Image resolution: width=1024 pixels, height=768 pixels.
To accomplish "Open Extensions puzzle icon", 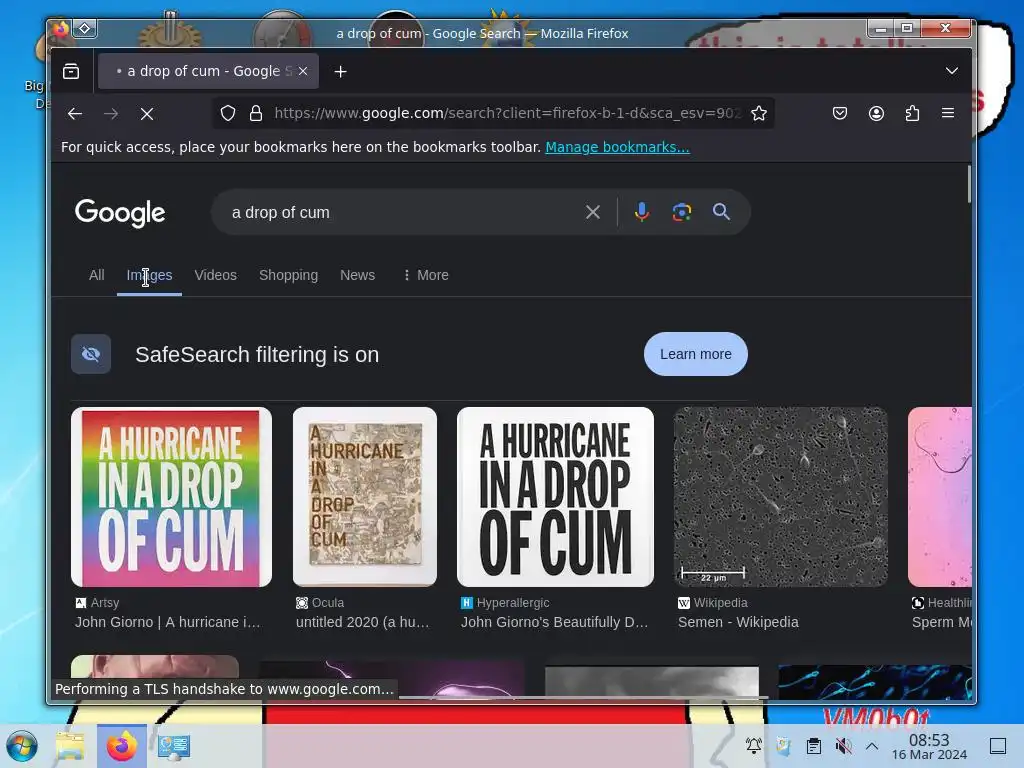I will [x=912, y=113].
